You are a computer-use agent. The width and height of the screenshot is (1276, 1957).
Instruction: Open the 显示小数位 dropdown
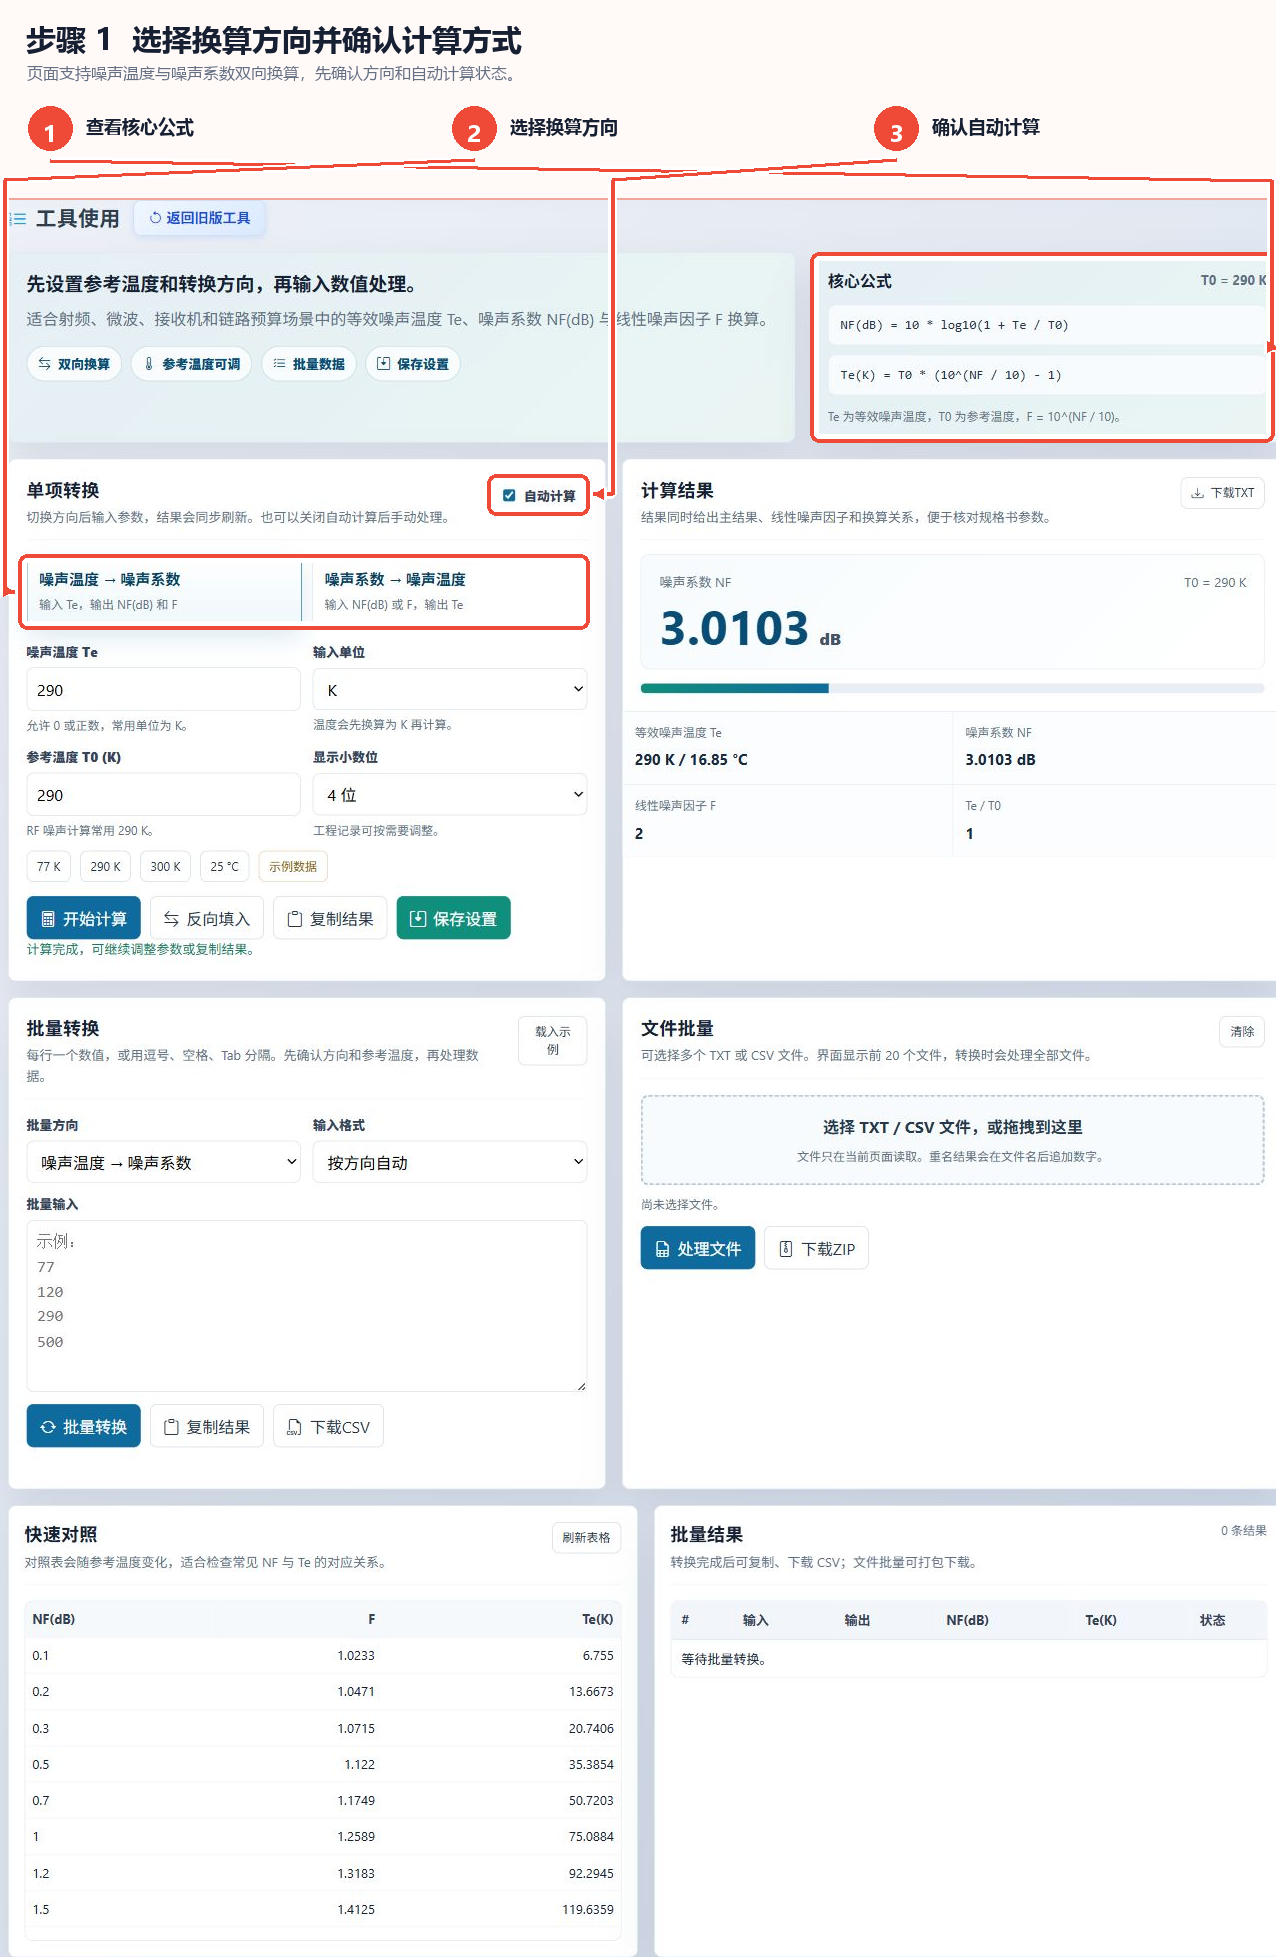(450, 795)
